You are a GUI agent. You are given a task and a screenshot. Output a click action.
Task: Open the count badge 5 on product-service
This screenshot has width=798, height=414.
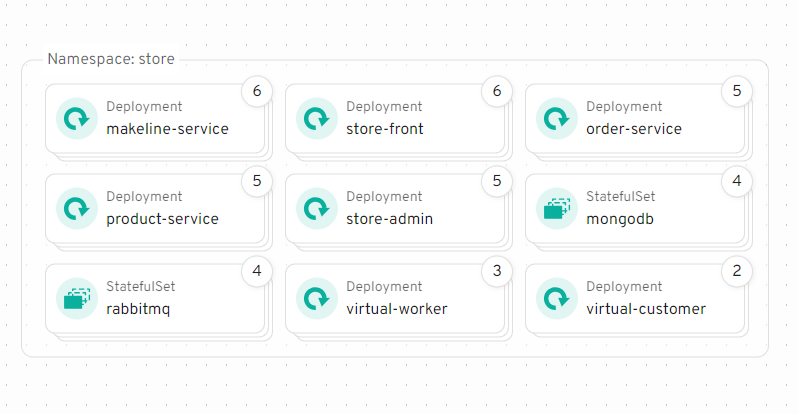point(257,181)
